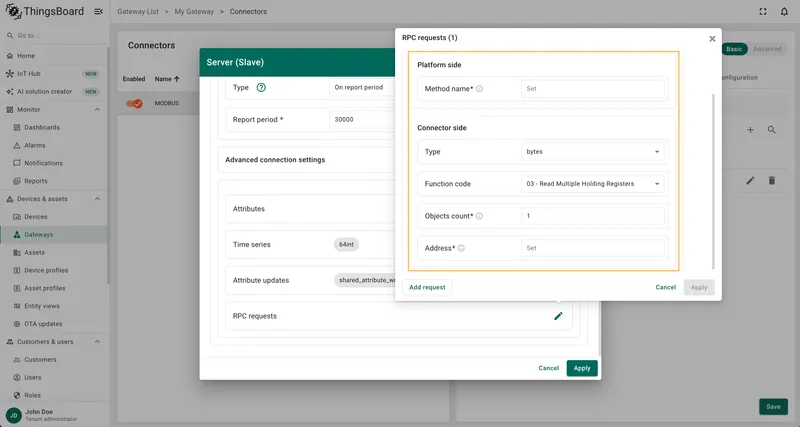
Task: Switch to Basic configuration mode
Action: pyautogui.click(x=734, y=49)
